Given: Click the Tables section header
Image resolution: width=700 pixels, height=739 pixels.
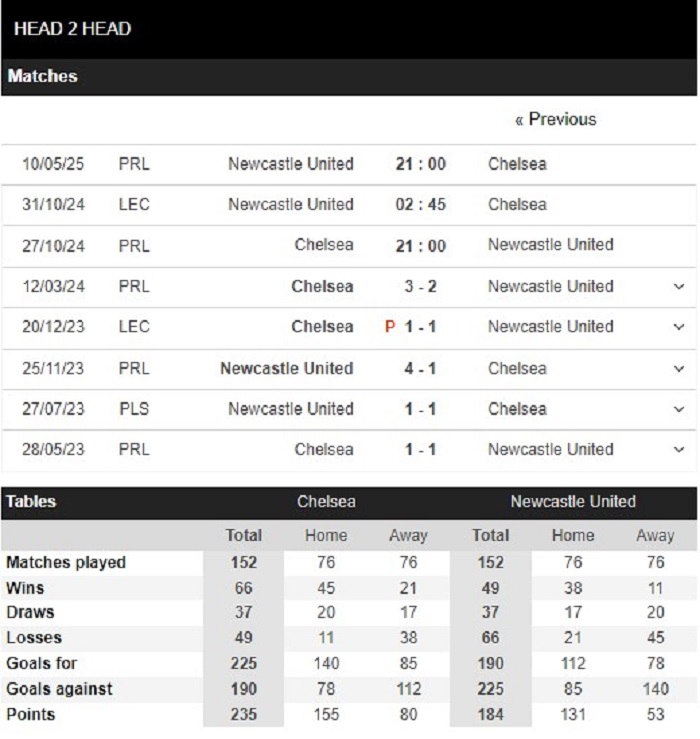Looking at the screenshot, I should [x=31, y=501].
